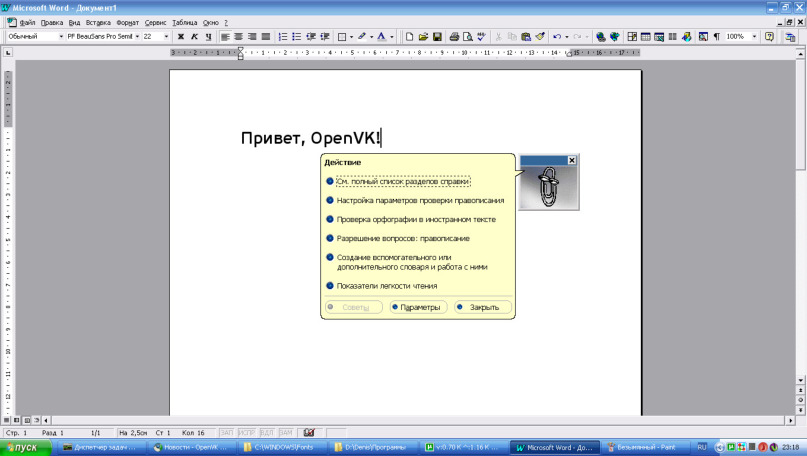
Task: Open Диспетчер задач from the taskbar
Action: (101, 448)
